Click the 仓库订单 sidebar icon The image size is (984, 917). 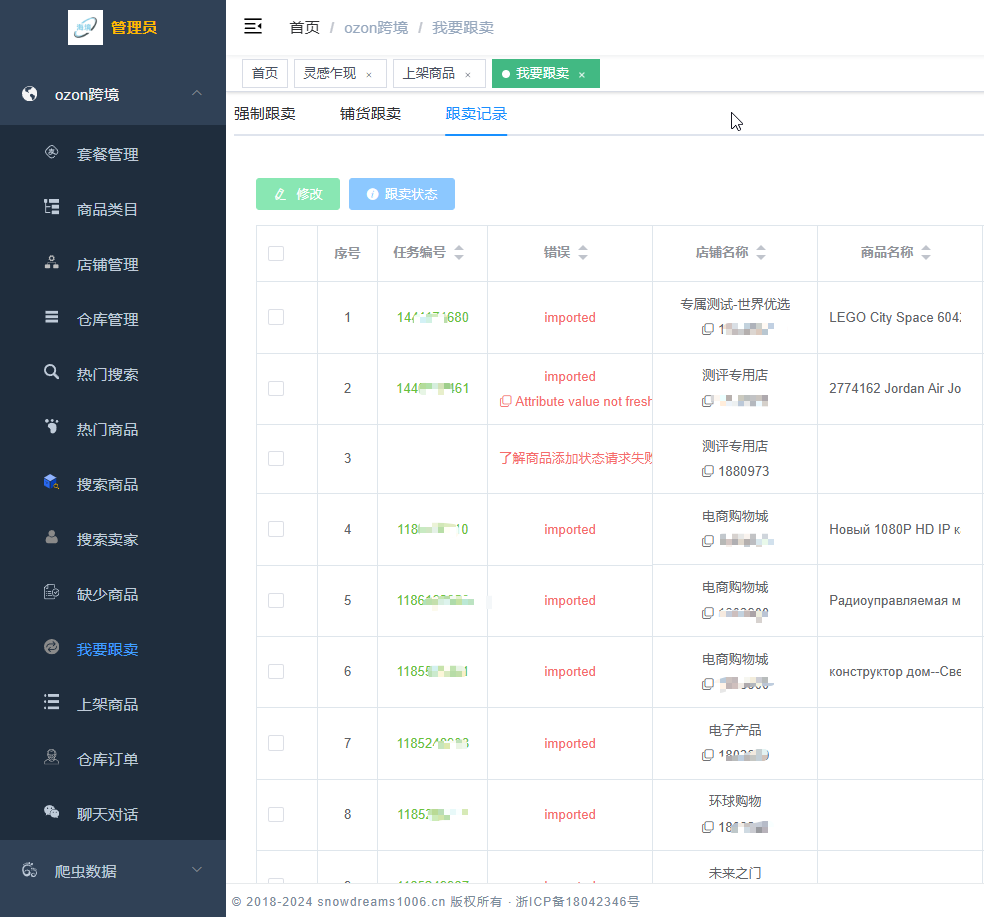pyautogui.click(x=52, y=758)
